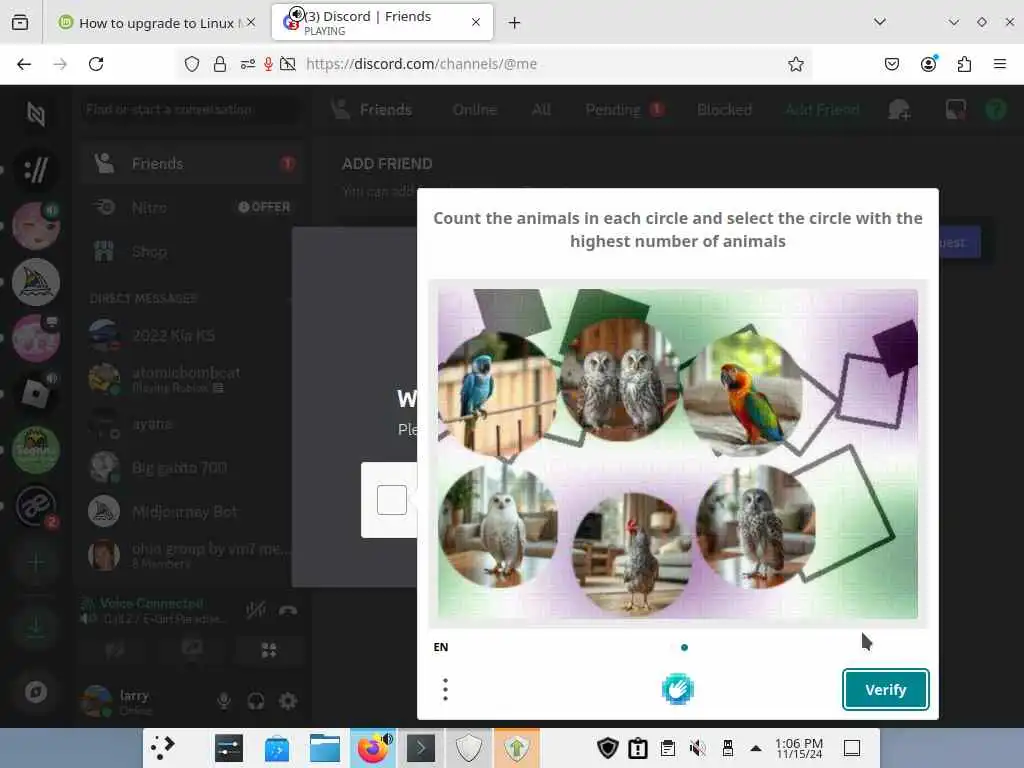Disconnect from the voice channel

coord(288,611)
